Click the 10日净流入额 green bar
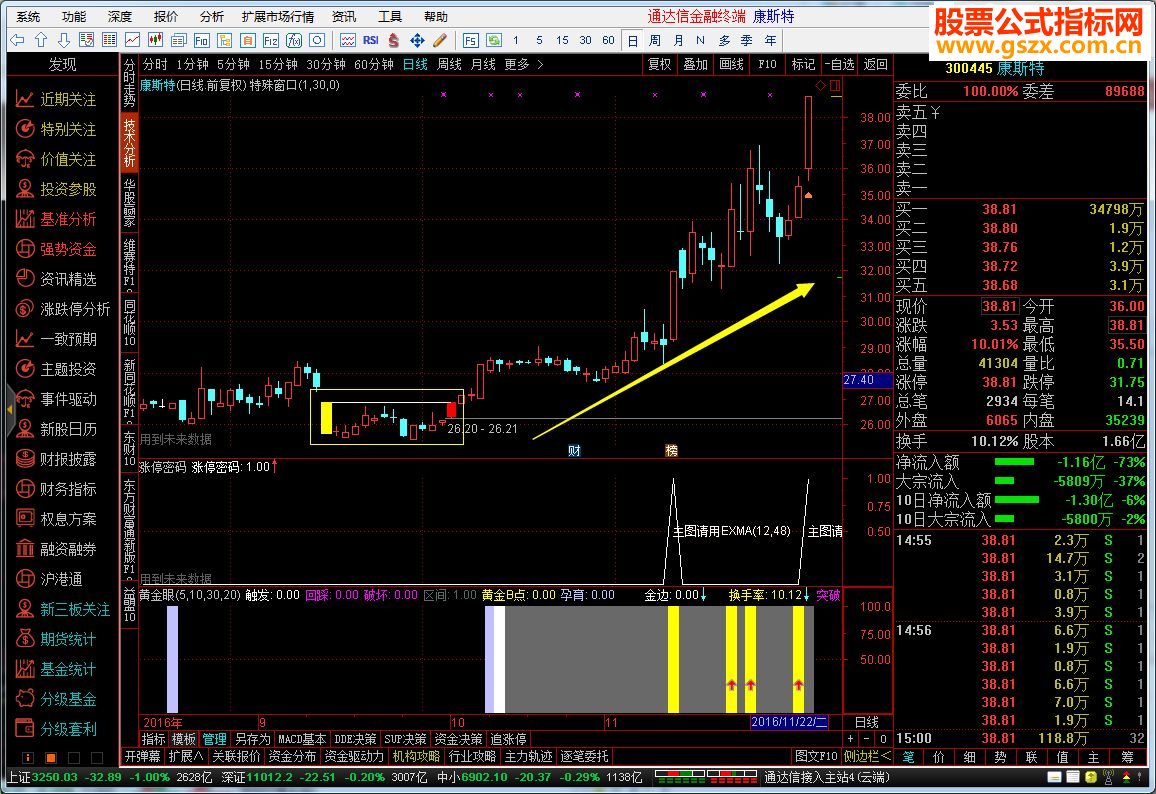 click(x=1017, y=500)
